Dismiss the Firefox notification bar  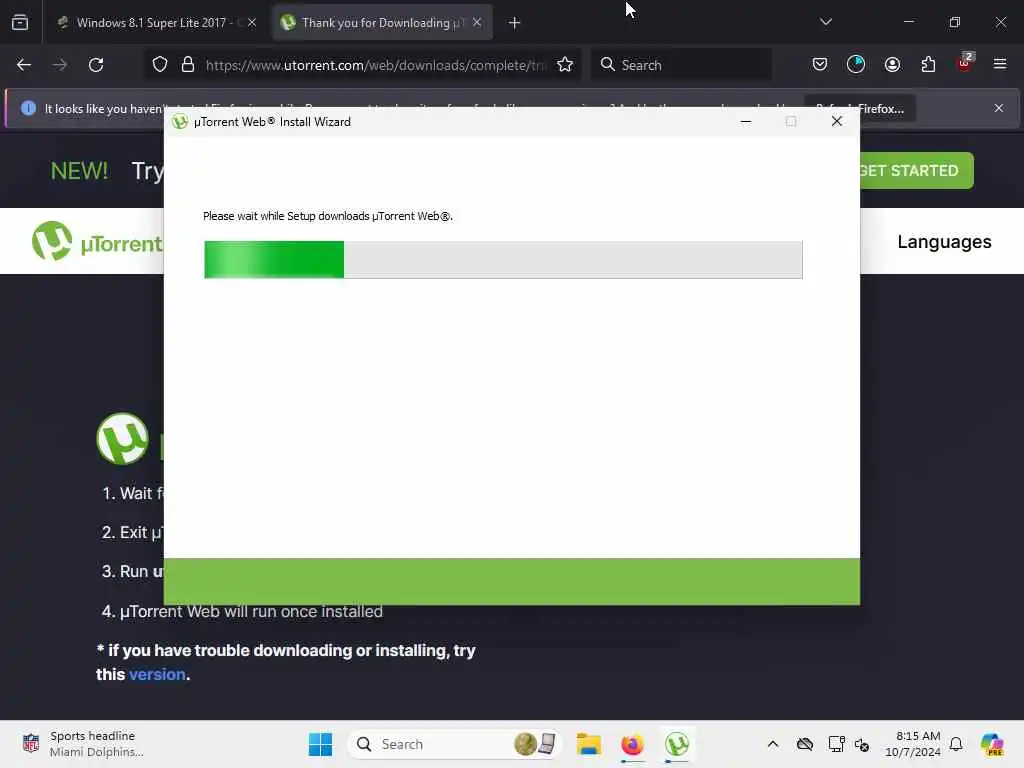(999, 108)
